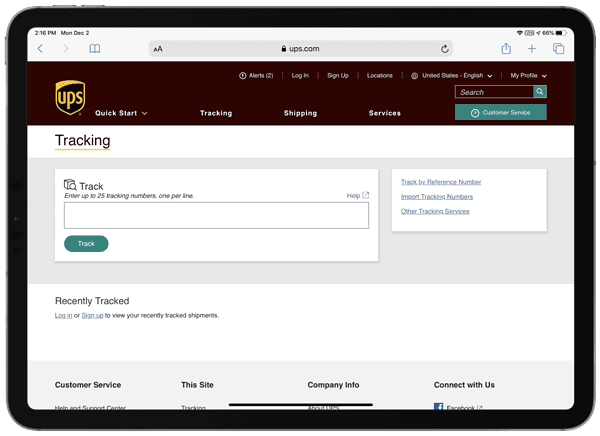Click the Log In header link
The width and height of the screenshot is (600, 436).
[300, 75]
